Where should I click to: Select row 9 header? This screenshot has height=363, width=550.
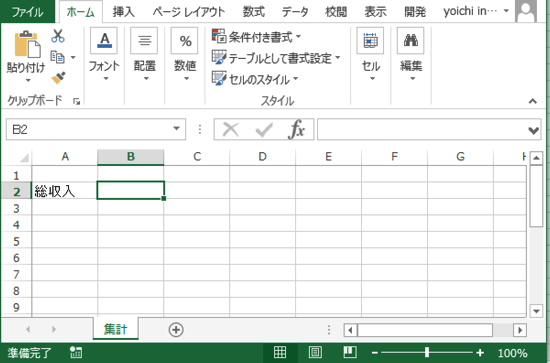[16, 307]
